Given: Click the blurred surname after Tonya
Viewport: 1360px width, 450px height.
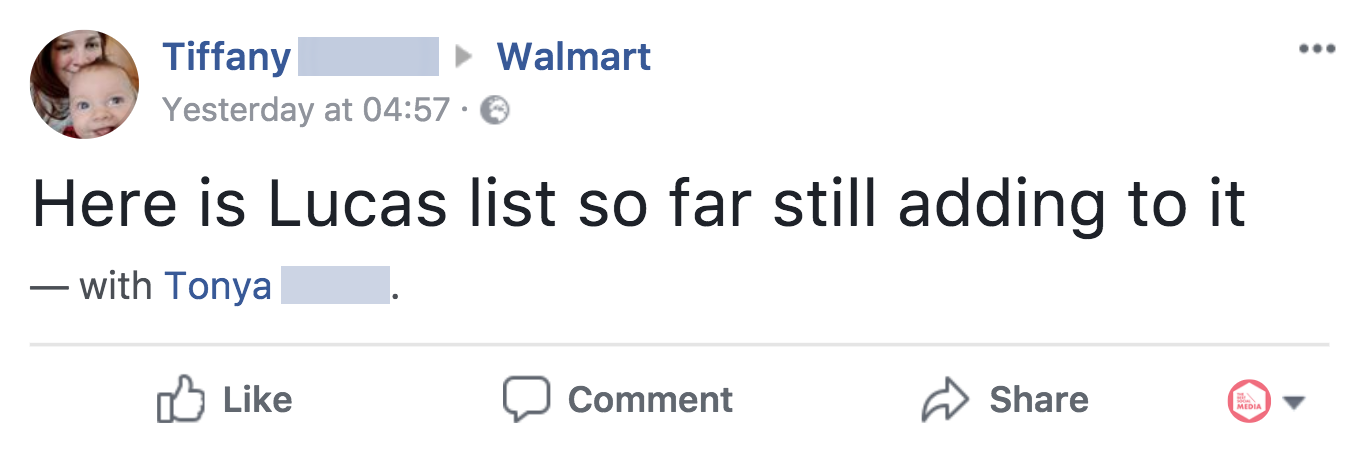Looking at the screenshot, I should pyautogui.click(x=334, y=286).
